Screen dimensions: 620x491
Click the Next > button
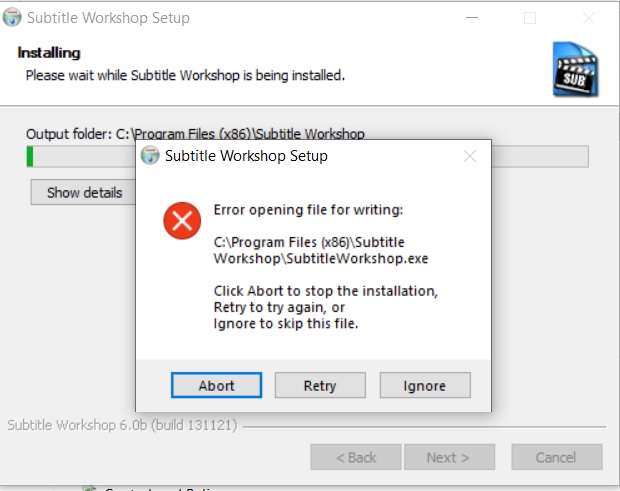click(449, 457)
